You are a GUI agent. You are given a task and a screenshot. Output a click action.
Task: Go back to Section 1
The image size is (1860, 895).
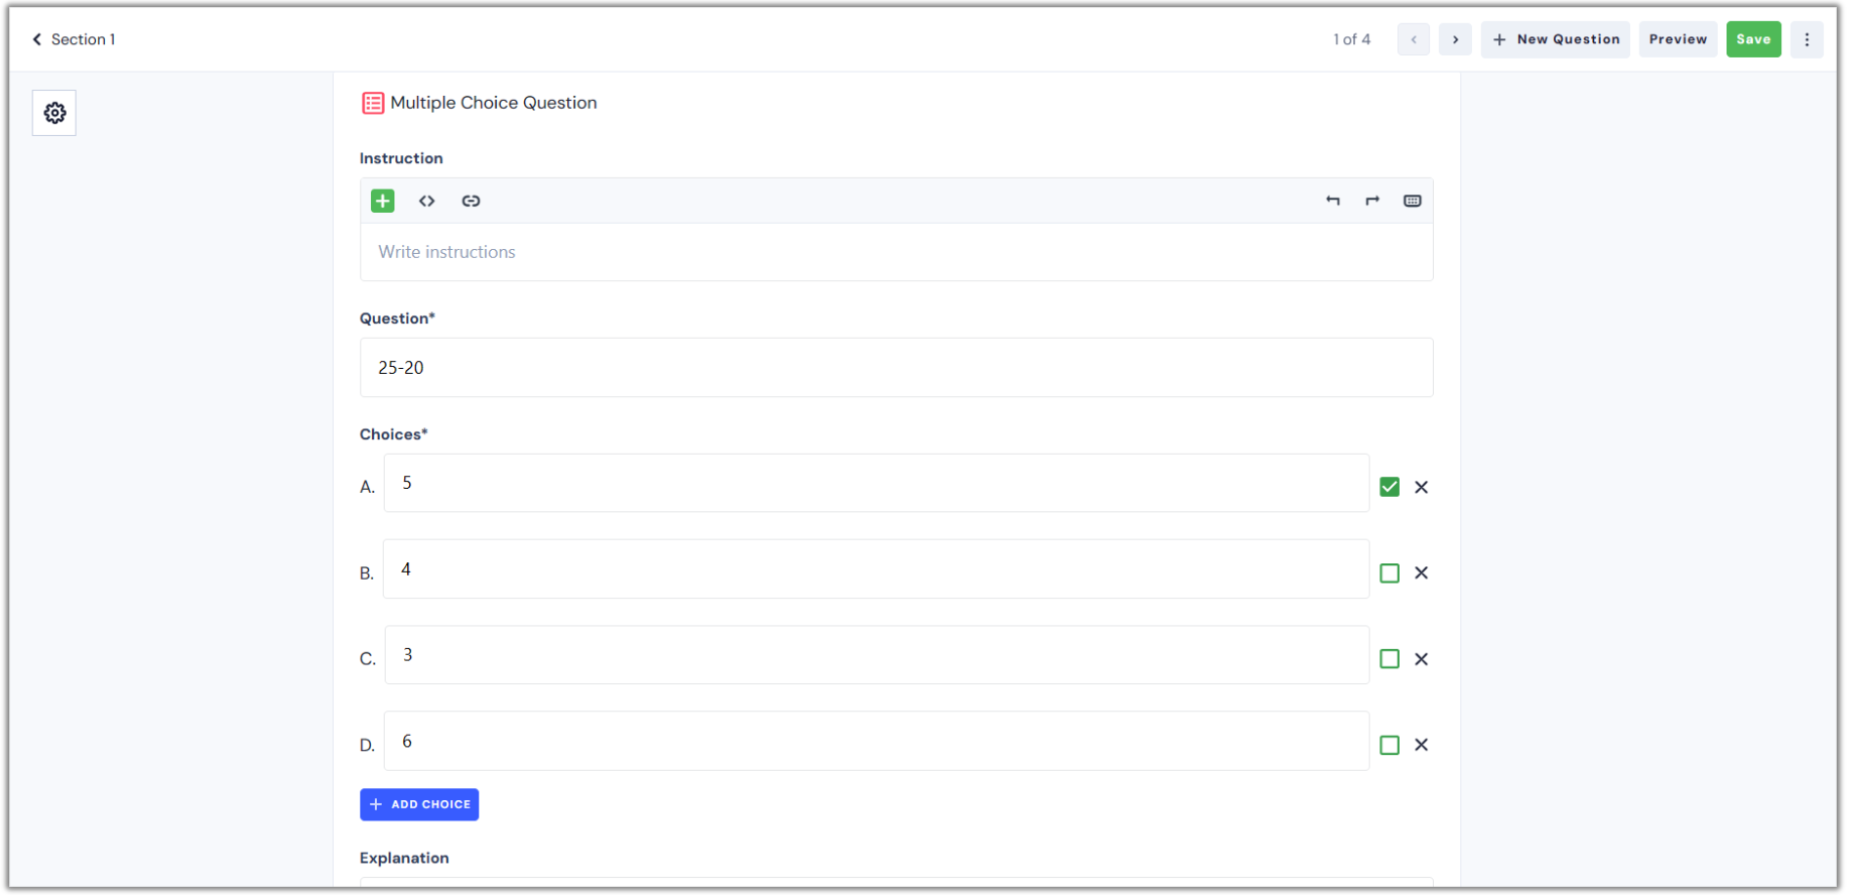(74, 40)
